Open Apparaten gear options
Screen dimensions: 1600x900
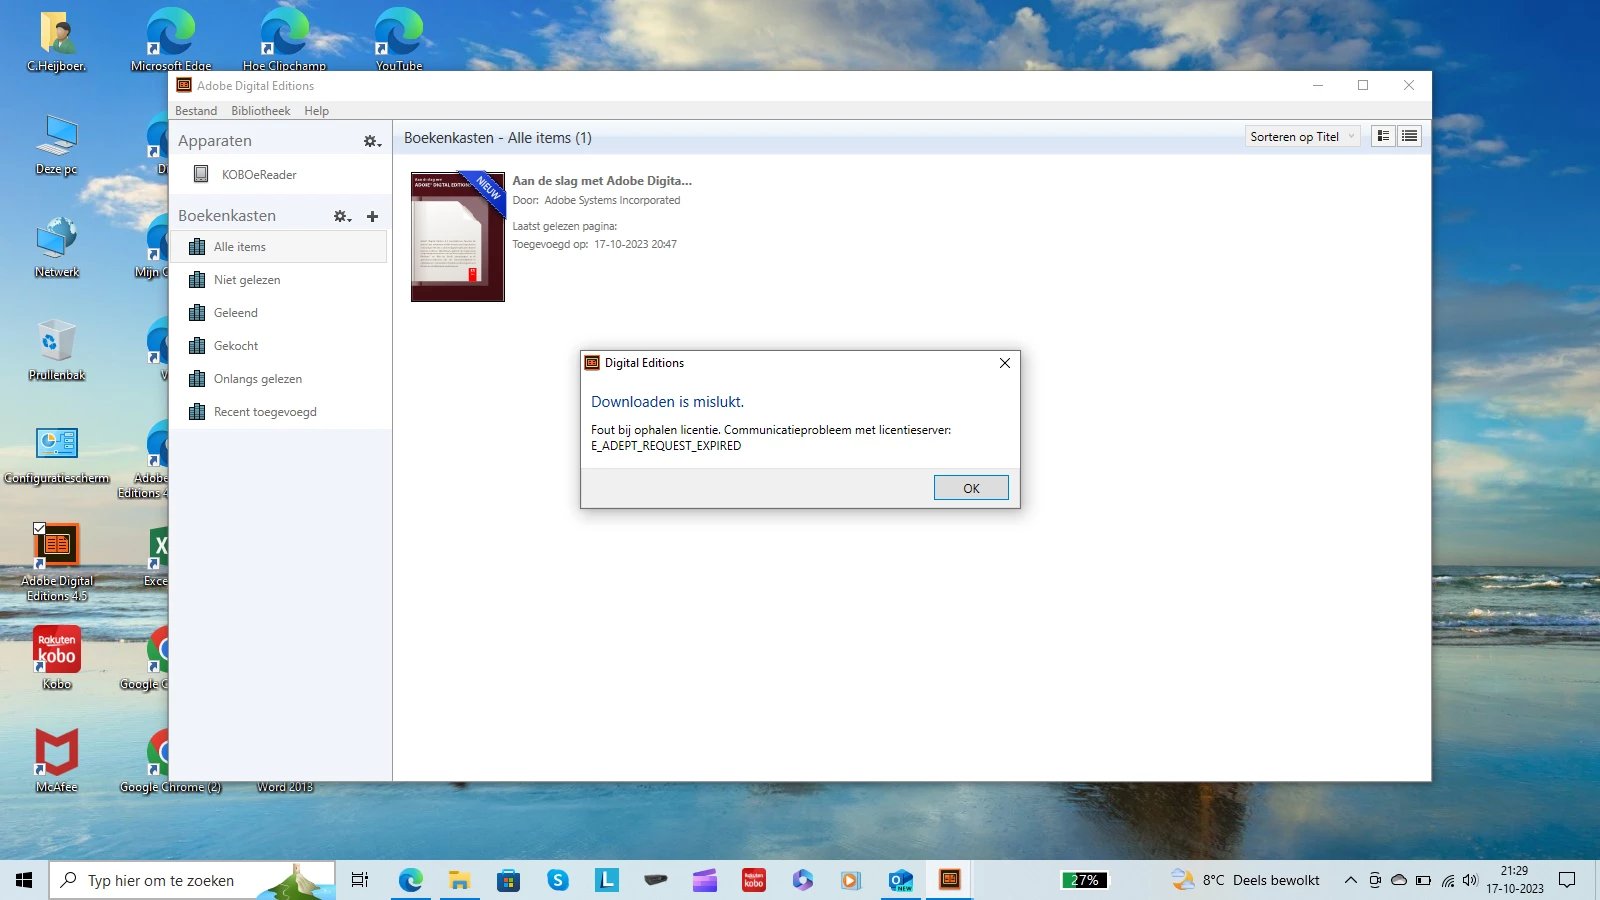372,142
